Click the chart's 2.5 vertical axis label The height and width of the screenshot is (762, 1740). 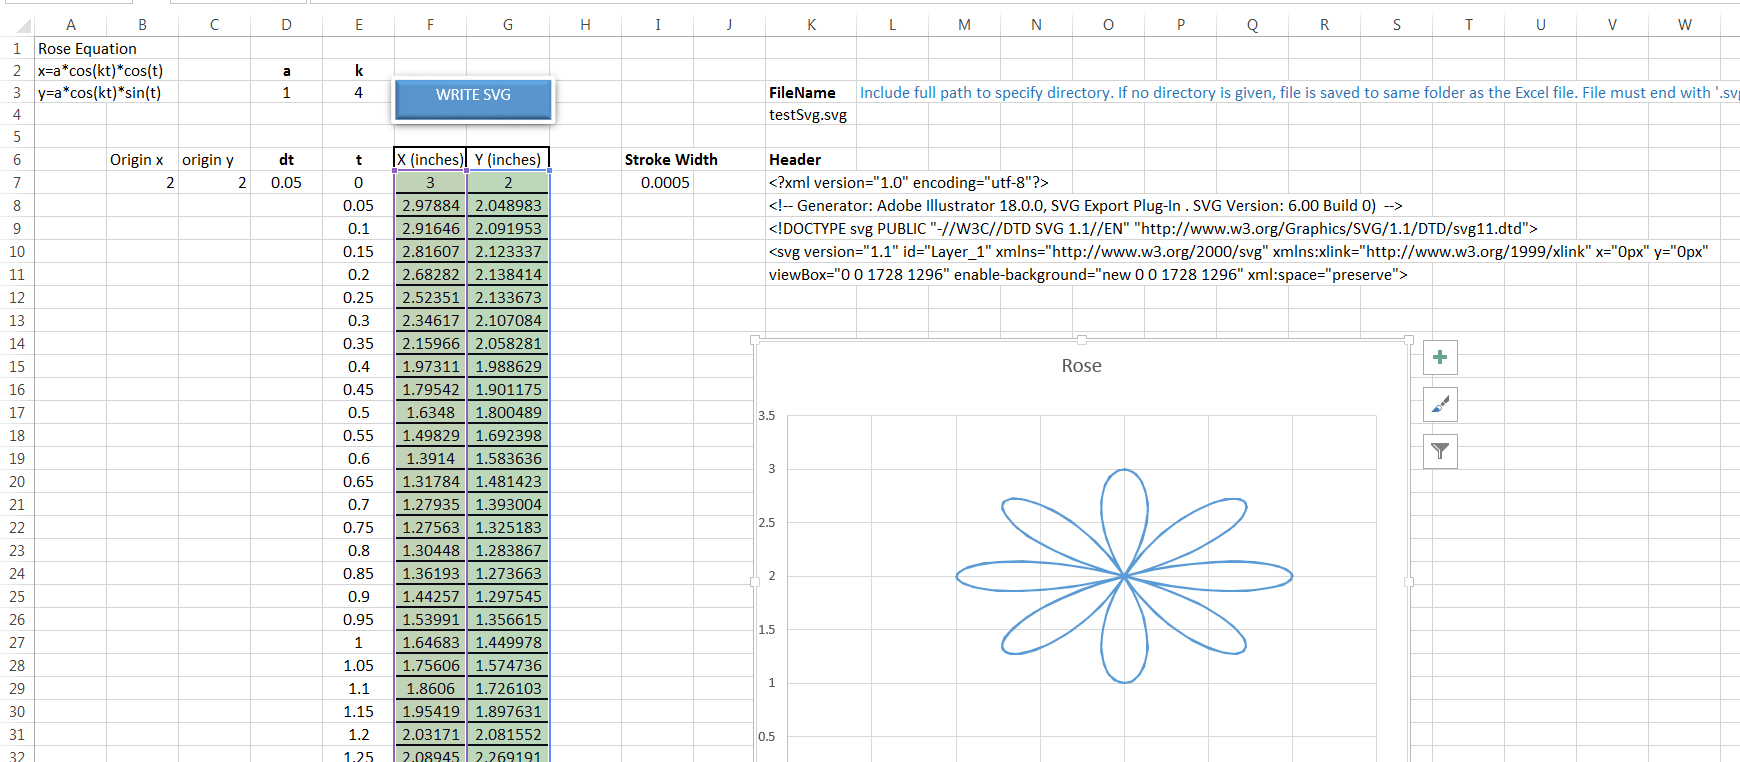766,523
